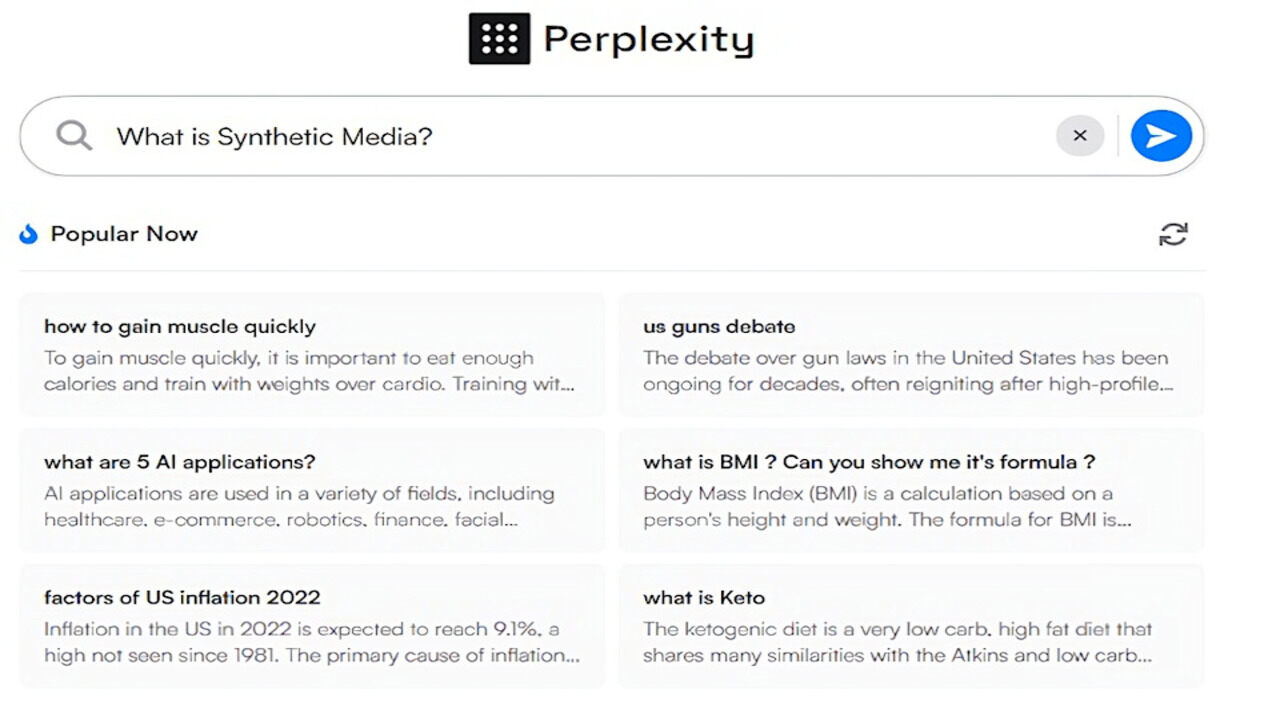
Task: Click the flame icon beside Popular Now
Action: pyautogui.click(x=27, y=233)
